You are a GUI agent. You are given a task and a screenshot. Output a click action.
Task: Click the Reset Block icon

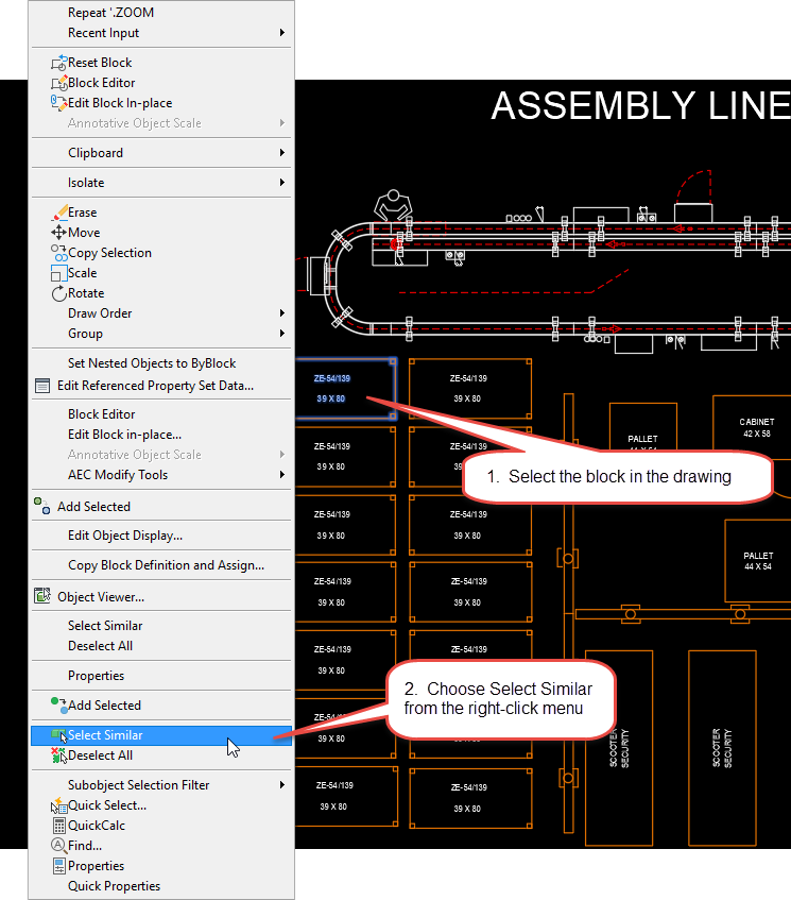coord(59,63)
